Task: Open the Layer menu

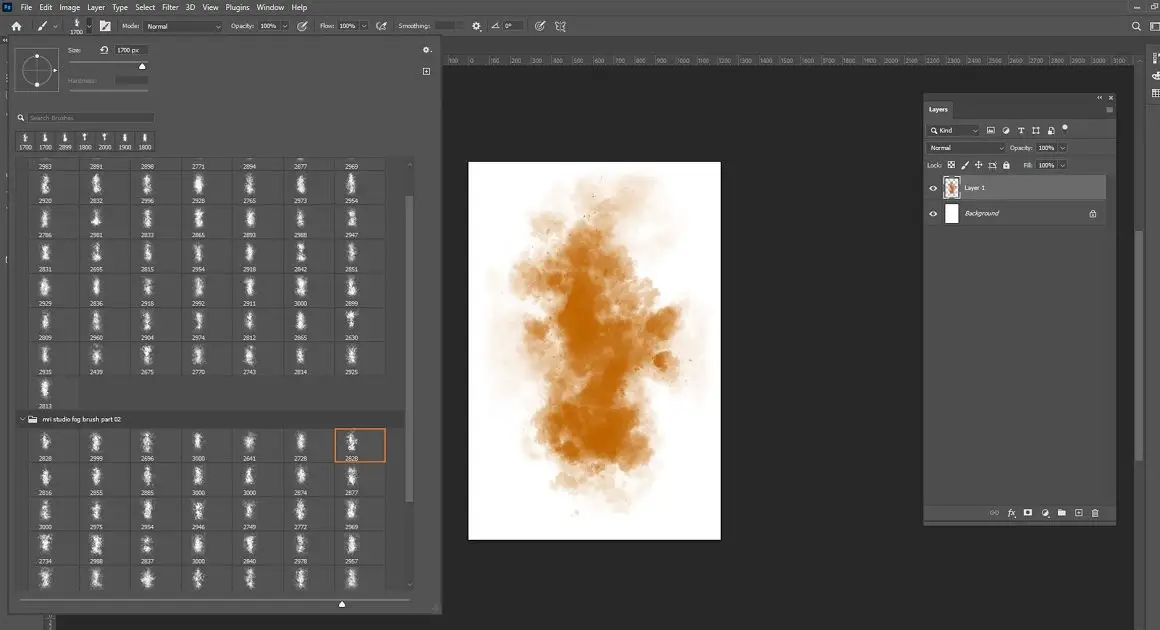Action: tap(96, 7)
